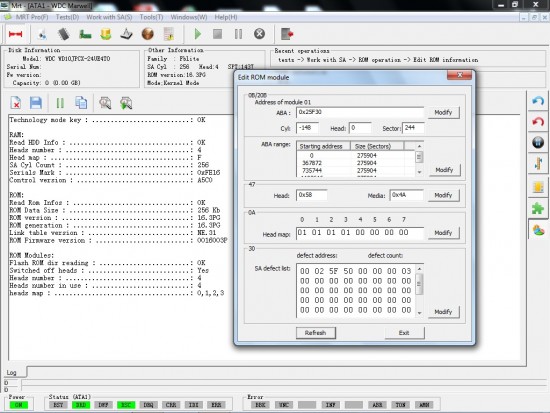Viewport: 550px width, 413px height.
Task: Click the blue undo arrow in right sidebar
Action: click(x=538, y=101)
